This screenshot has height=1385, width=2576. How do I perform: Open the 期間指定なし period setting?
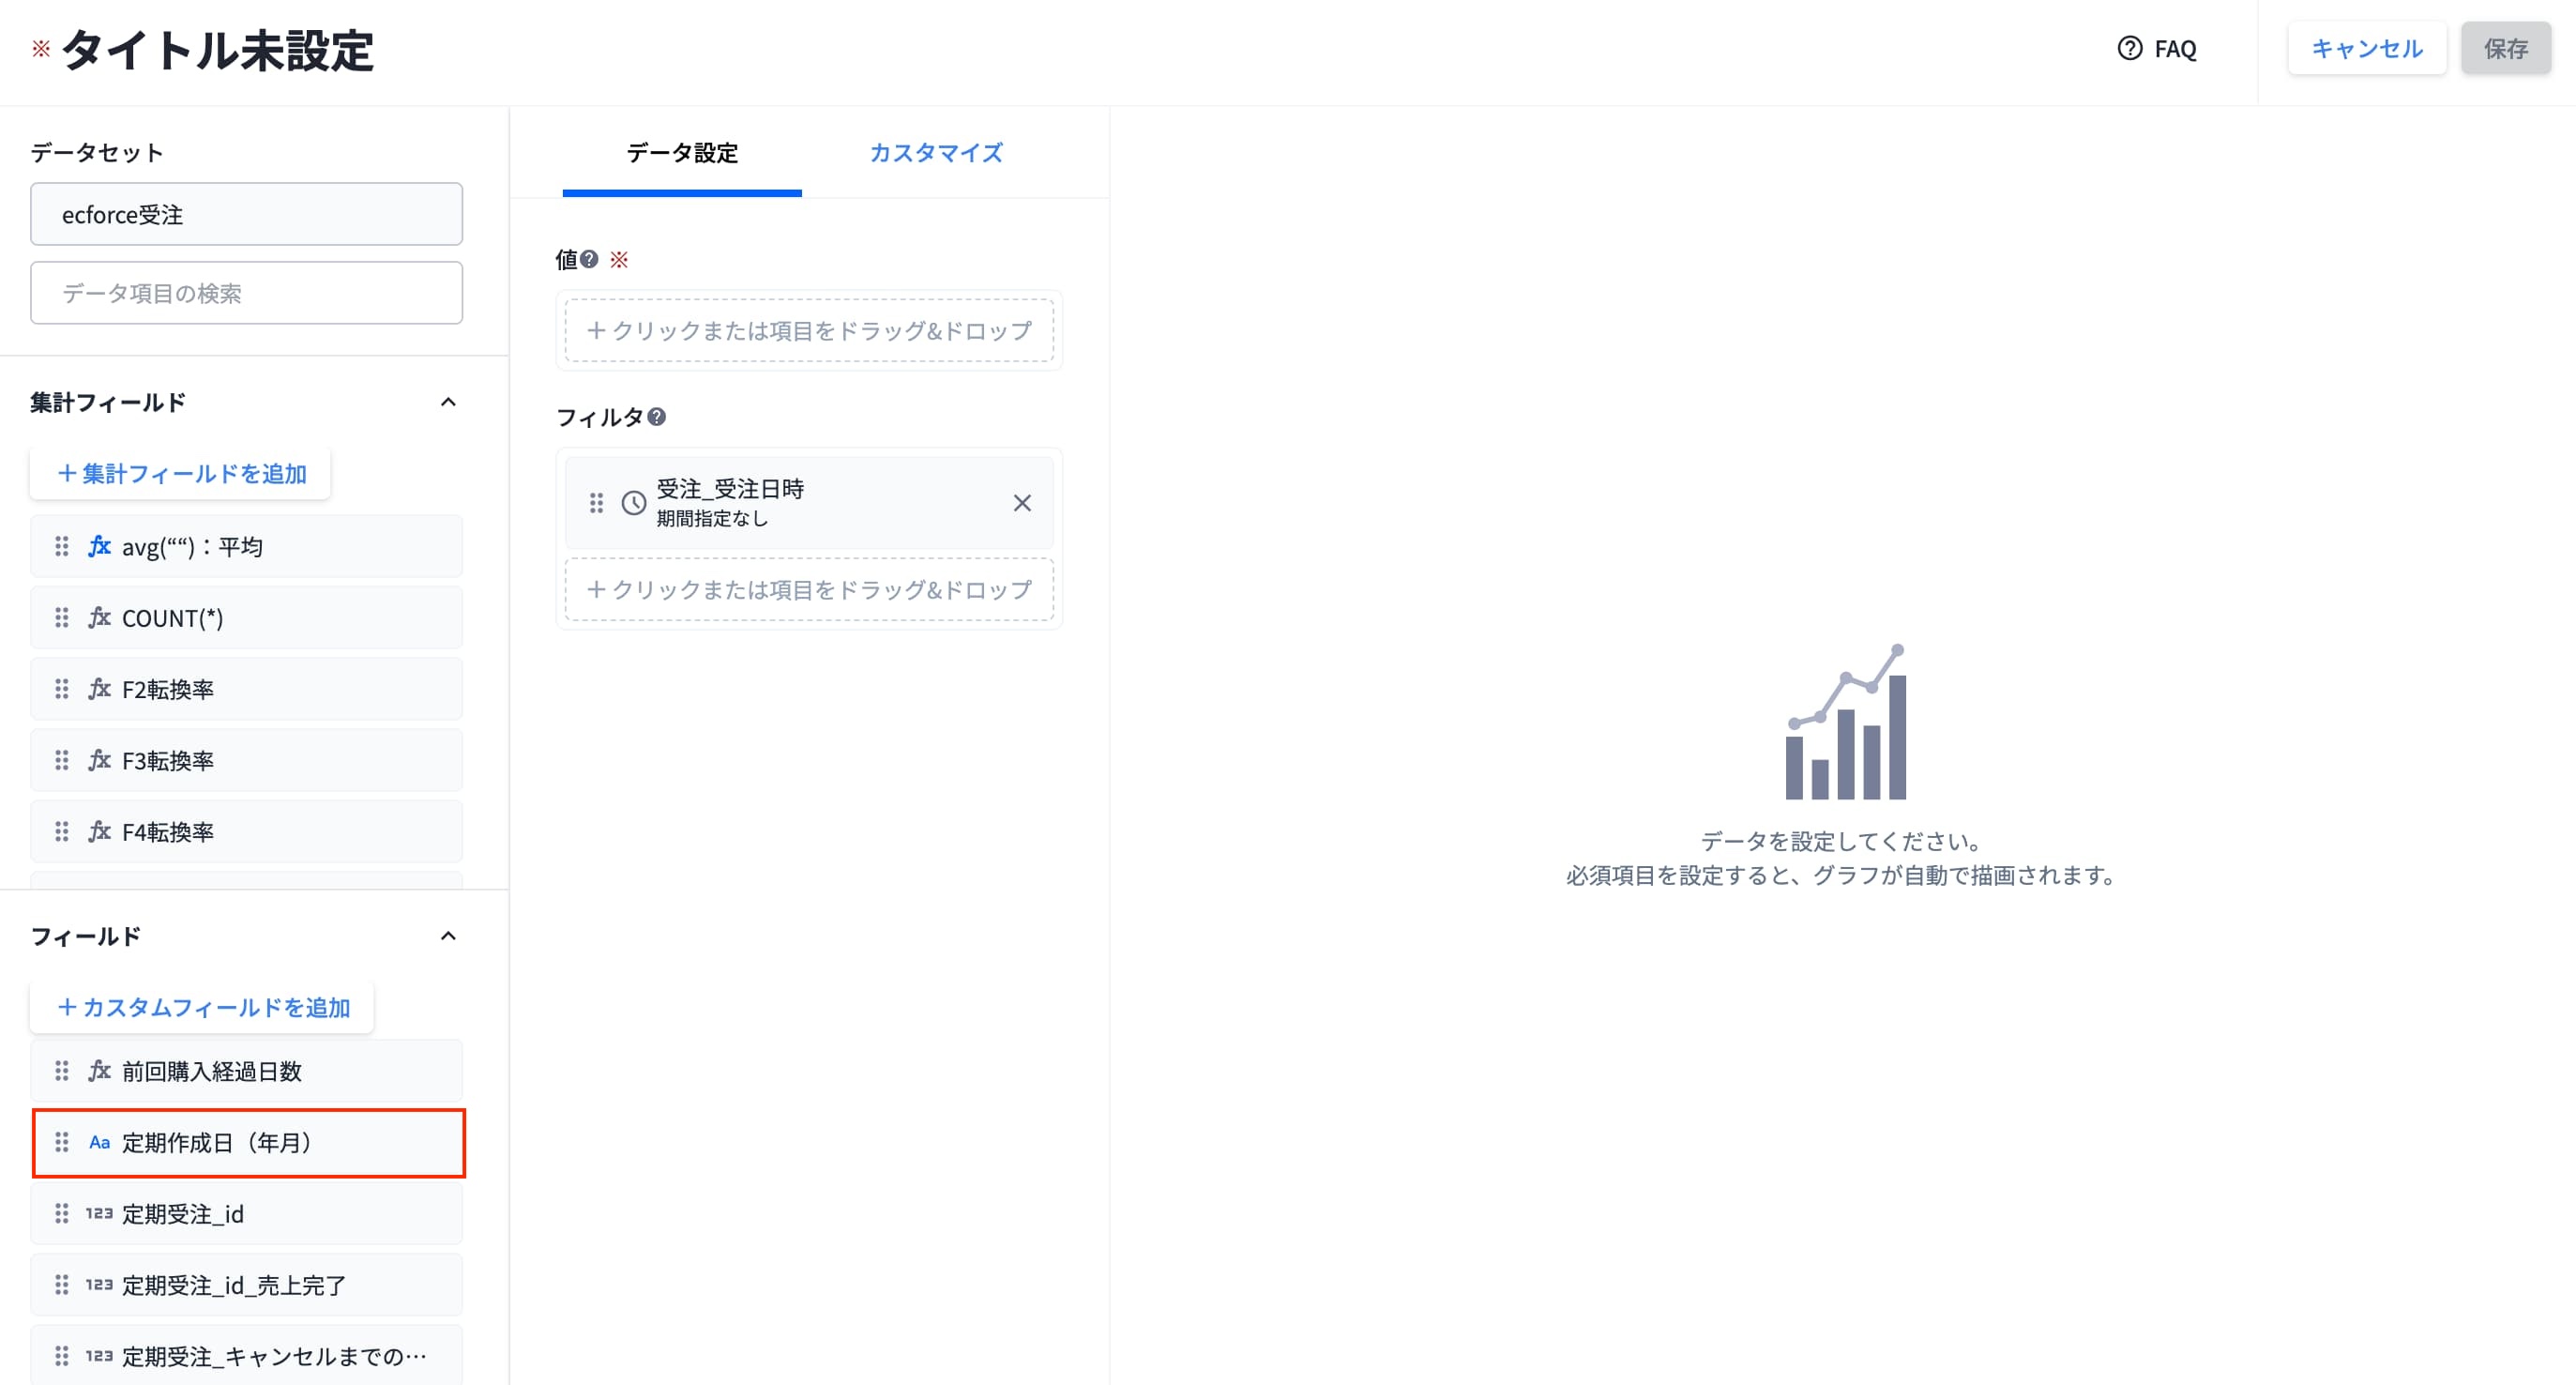coord(712,519)
